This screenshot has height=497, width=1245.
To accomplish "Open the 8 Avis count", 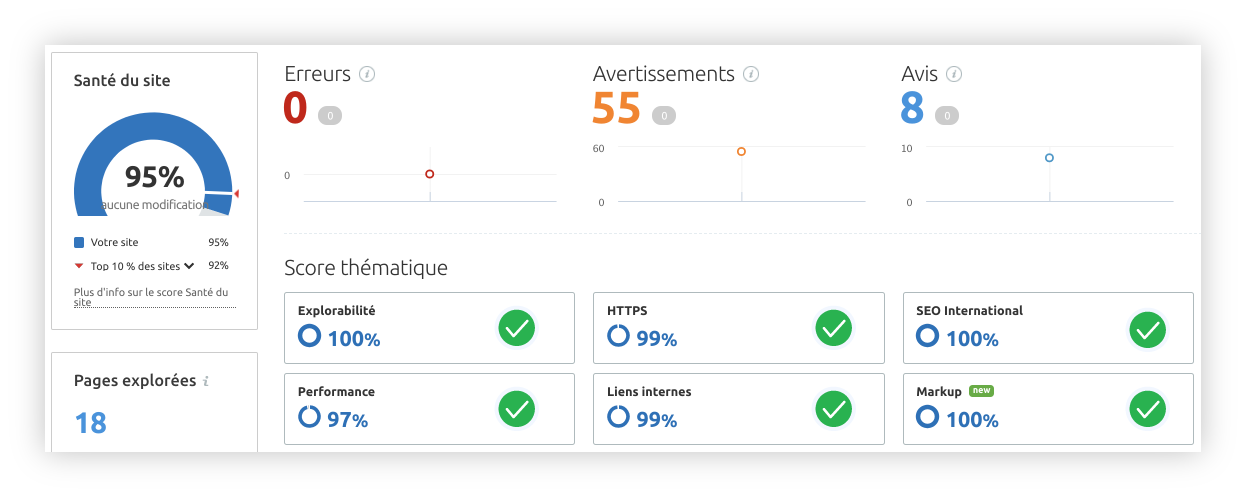I will [x=911, y=108].
